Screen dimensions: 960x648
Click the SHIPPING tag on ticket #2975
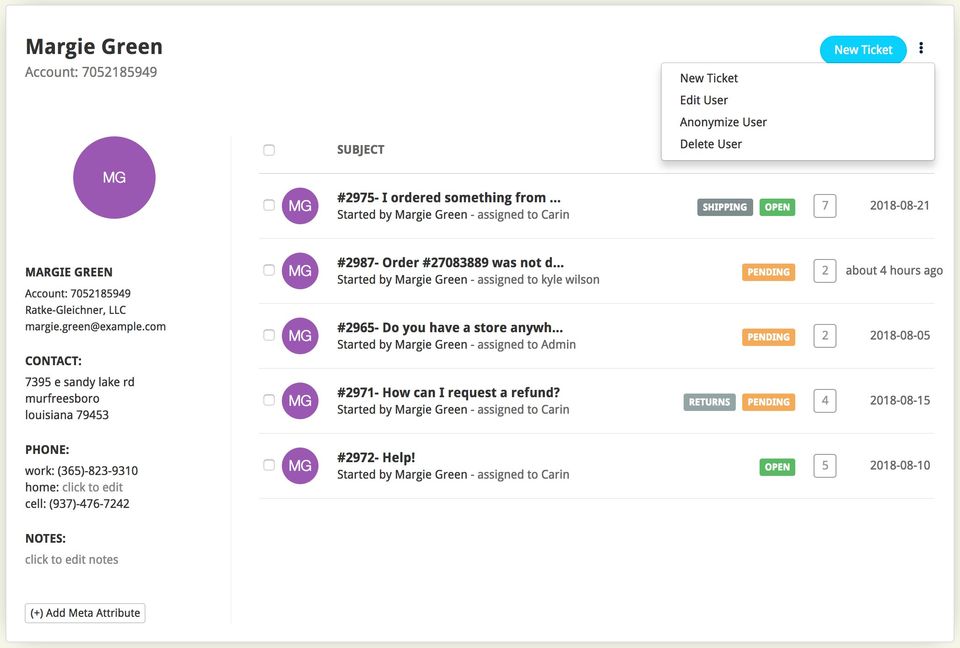pyautogui.click(x=725, y=207)
